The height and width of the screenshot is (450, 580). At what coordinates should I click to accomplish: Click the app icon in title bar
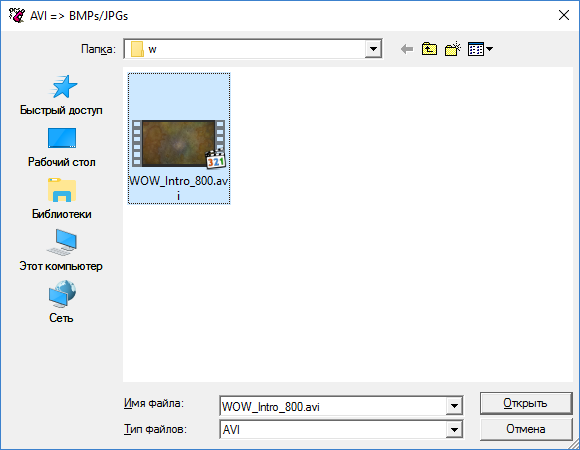[16, 15]
